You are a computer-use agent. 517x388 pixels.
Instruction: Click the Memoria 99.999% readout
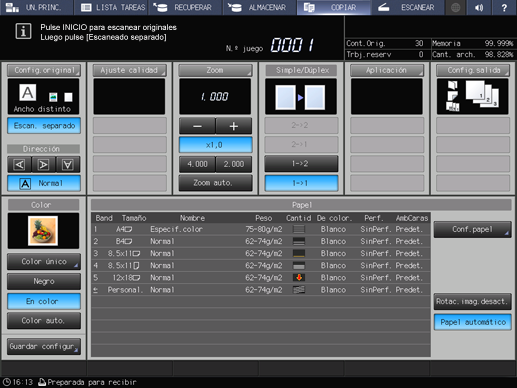tap(472, 43)
